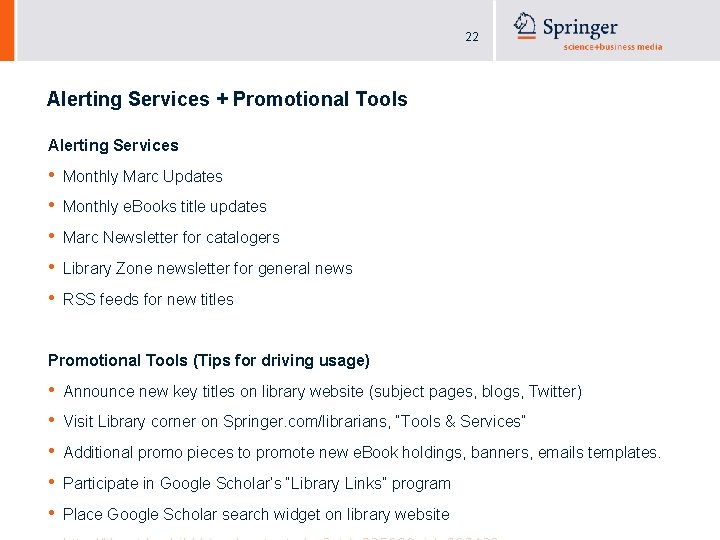The width and height of the screenshot is (720, 540).
Task: Click the science+business media tagline
Action: tap(613, 47)
